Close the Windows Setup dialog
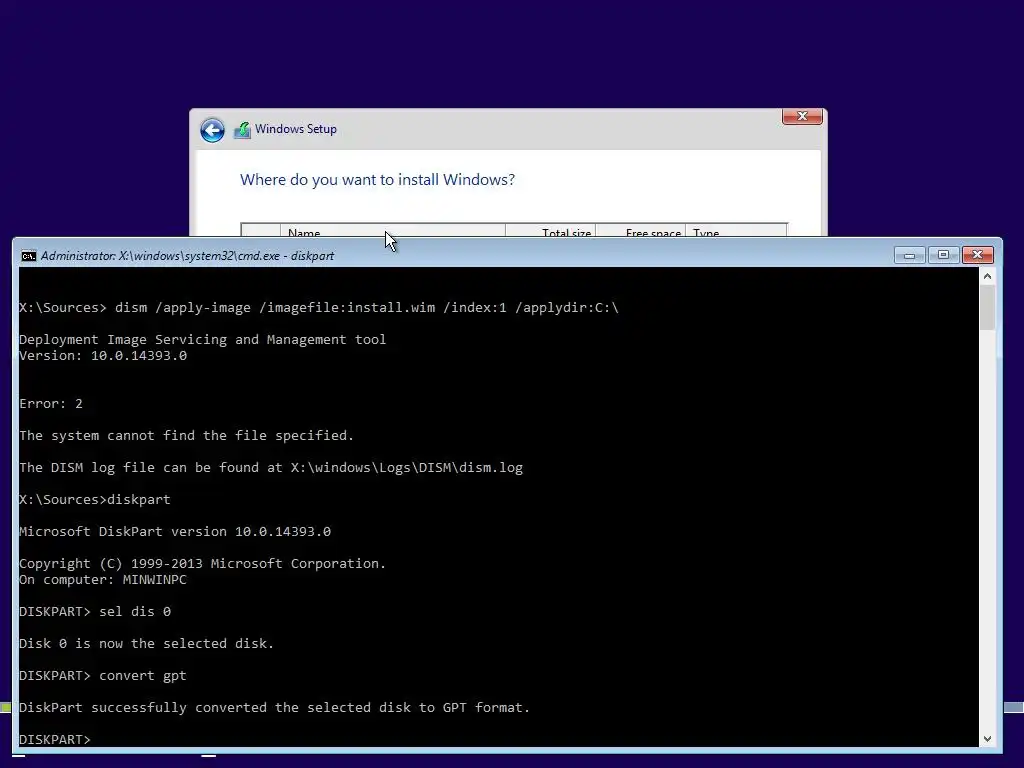The height and width of the screenshot is (768, 1024). 802,116
